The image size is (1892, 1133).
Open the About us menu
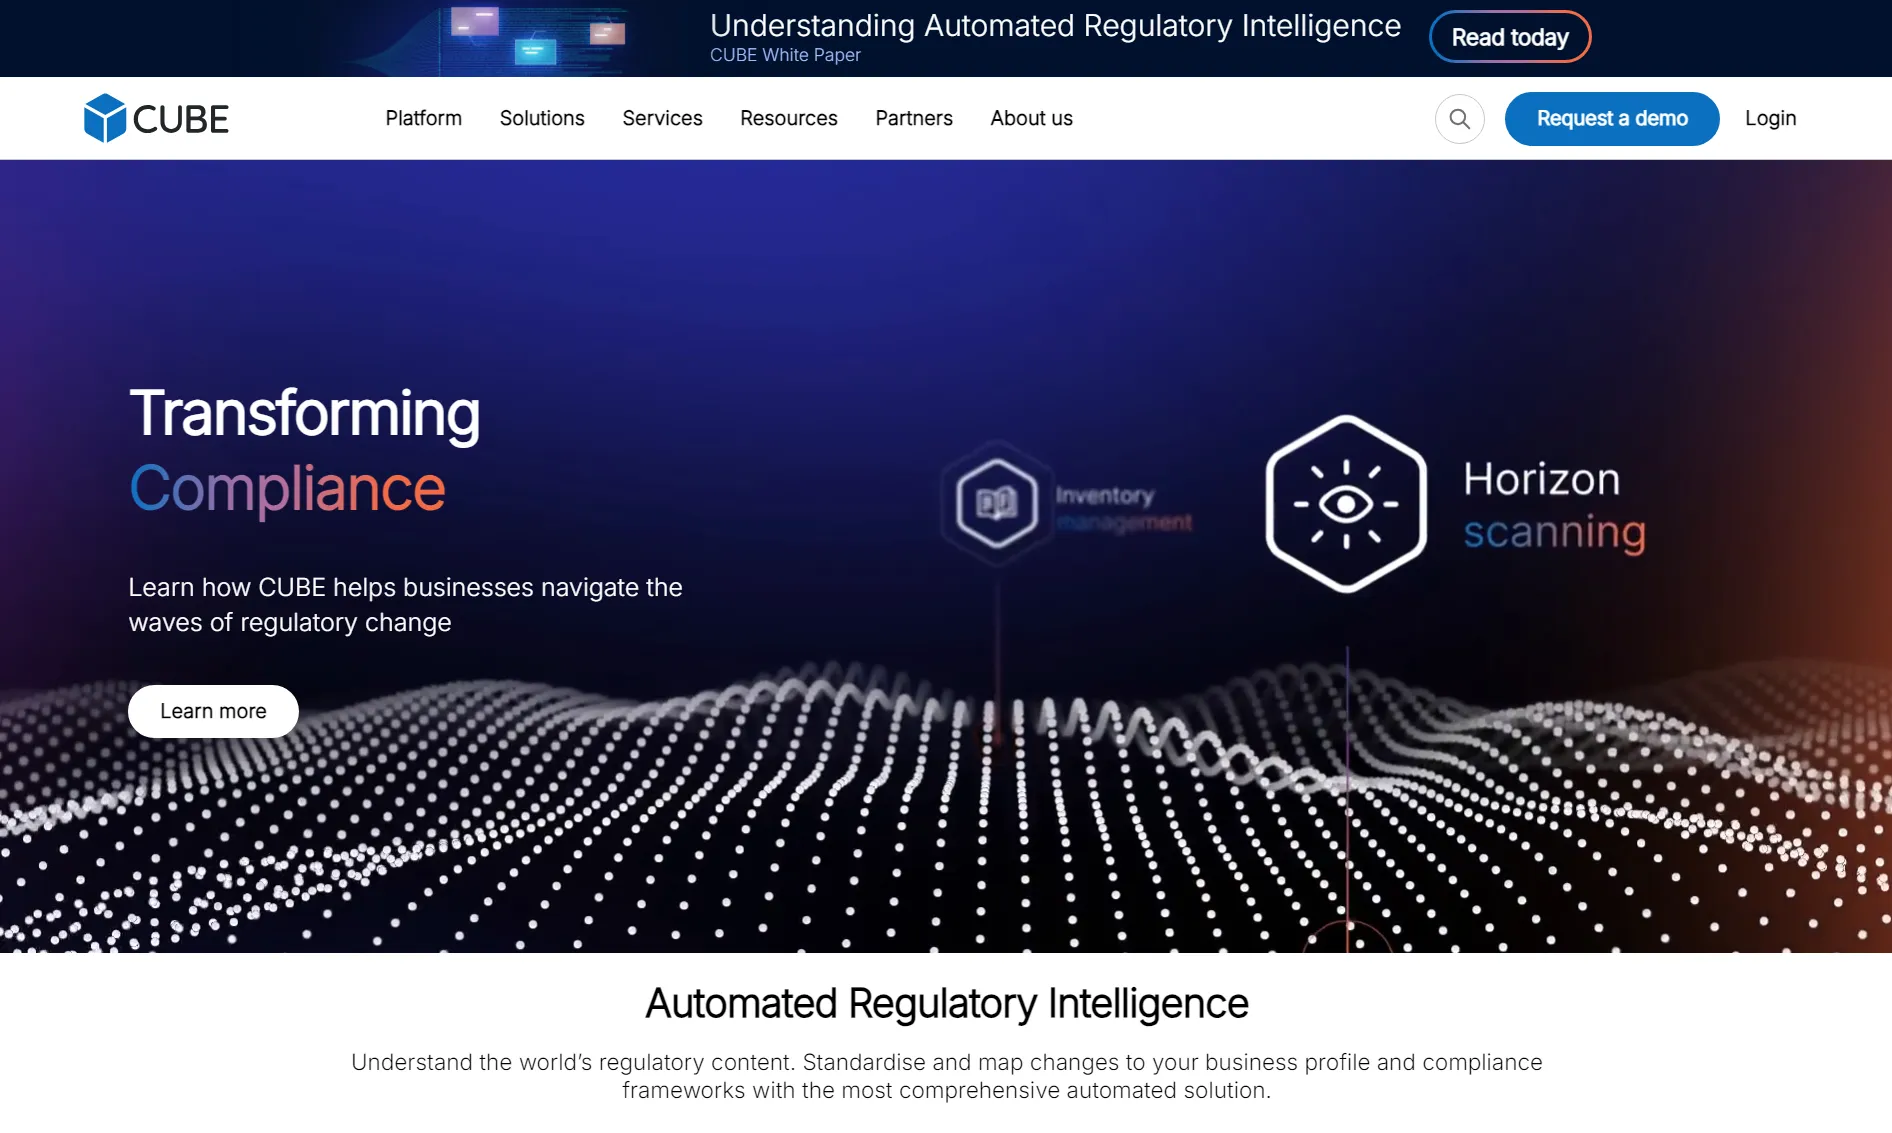pyautogui.click(x=1031, y=118)
